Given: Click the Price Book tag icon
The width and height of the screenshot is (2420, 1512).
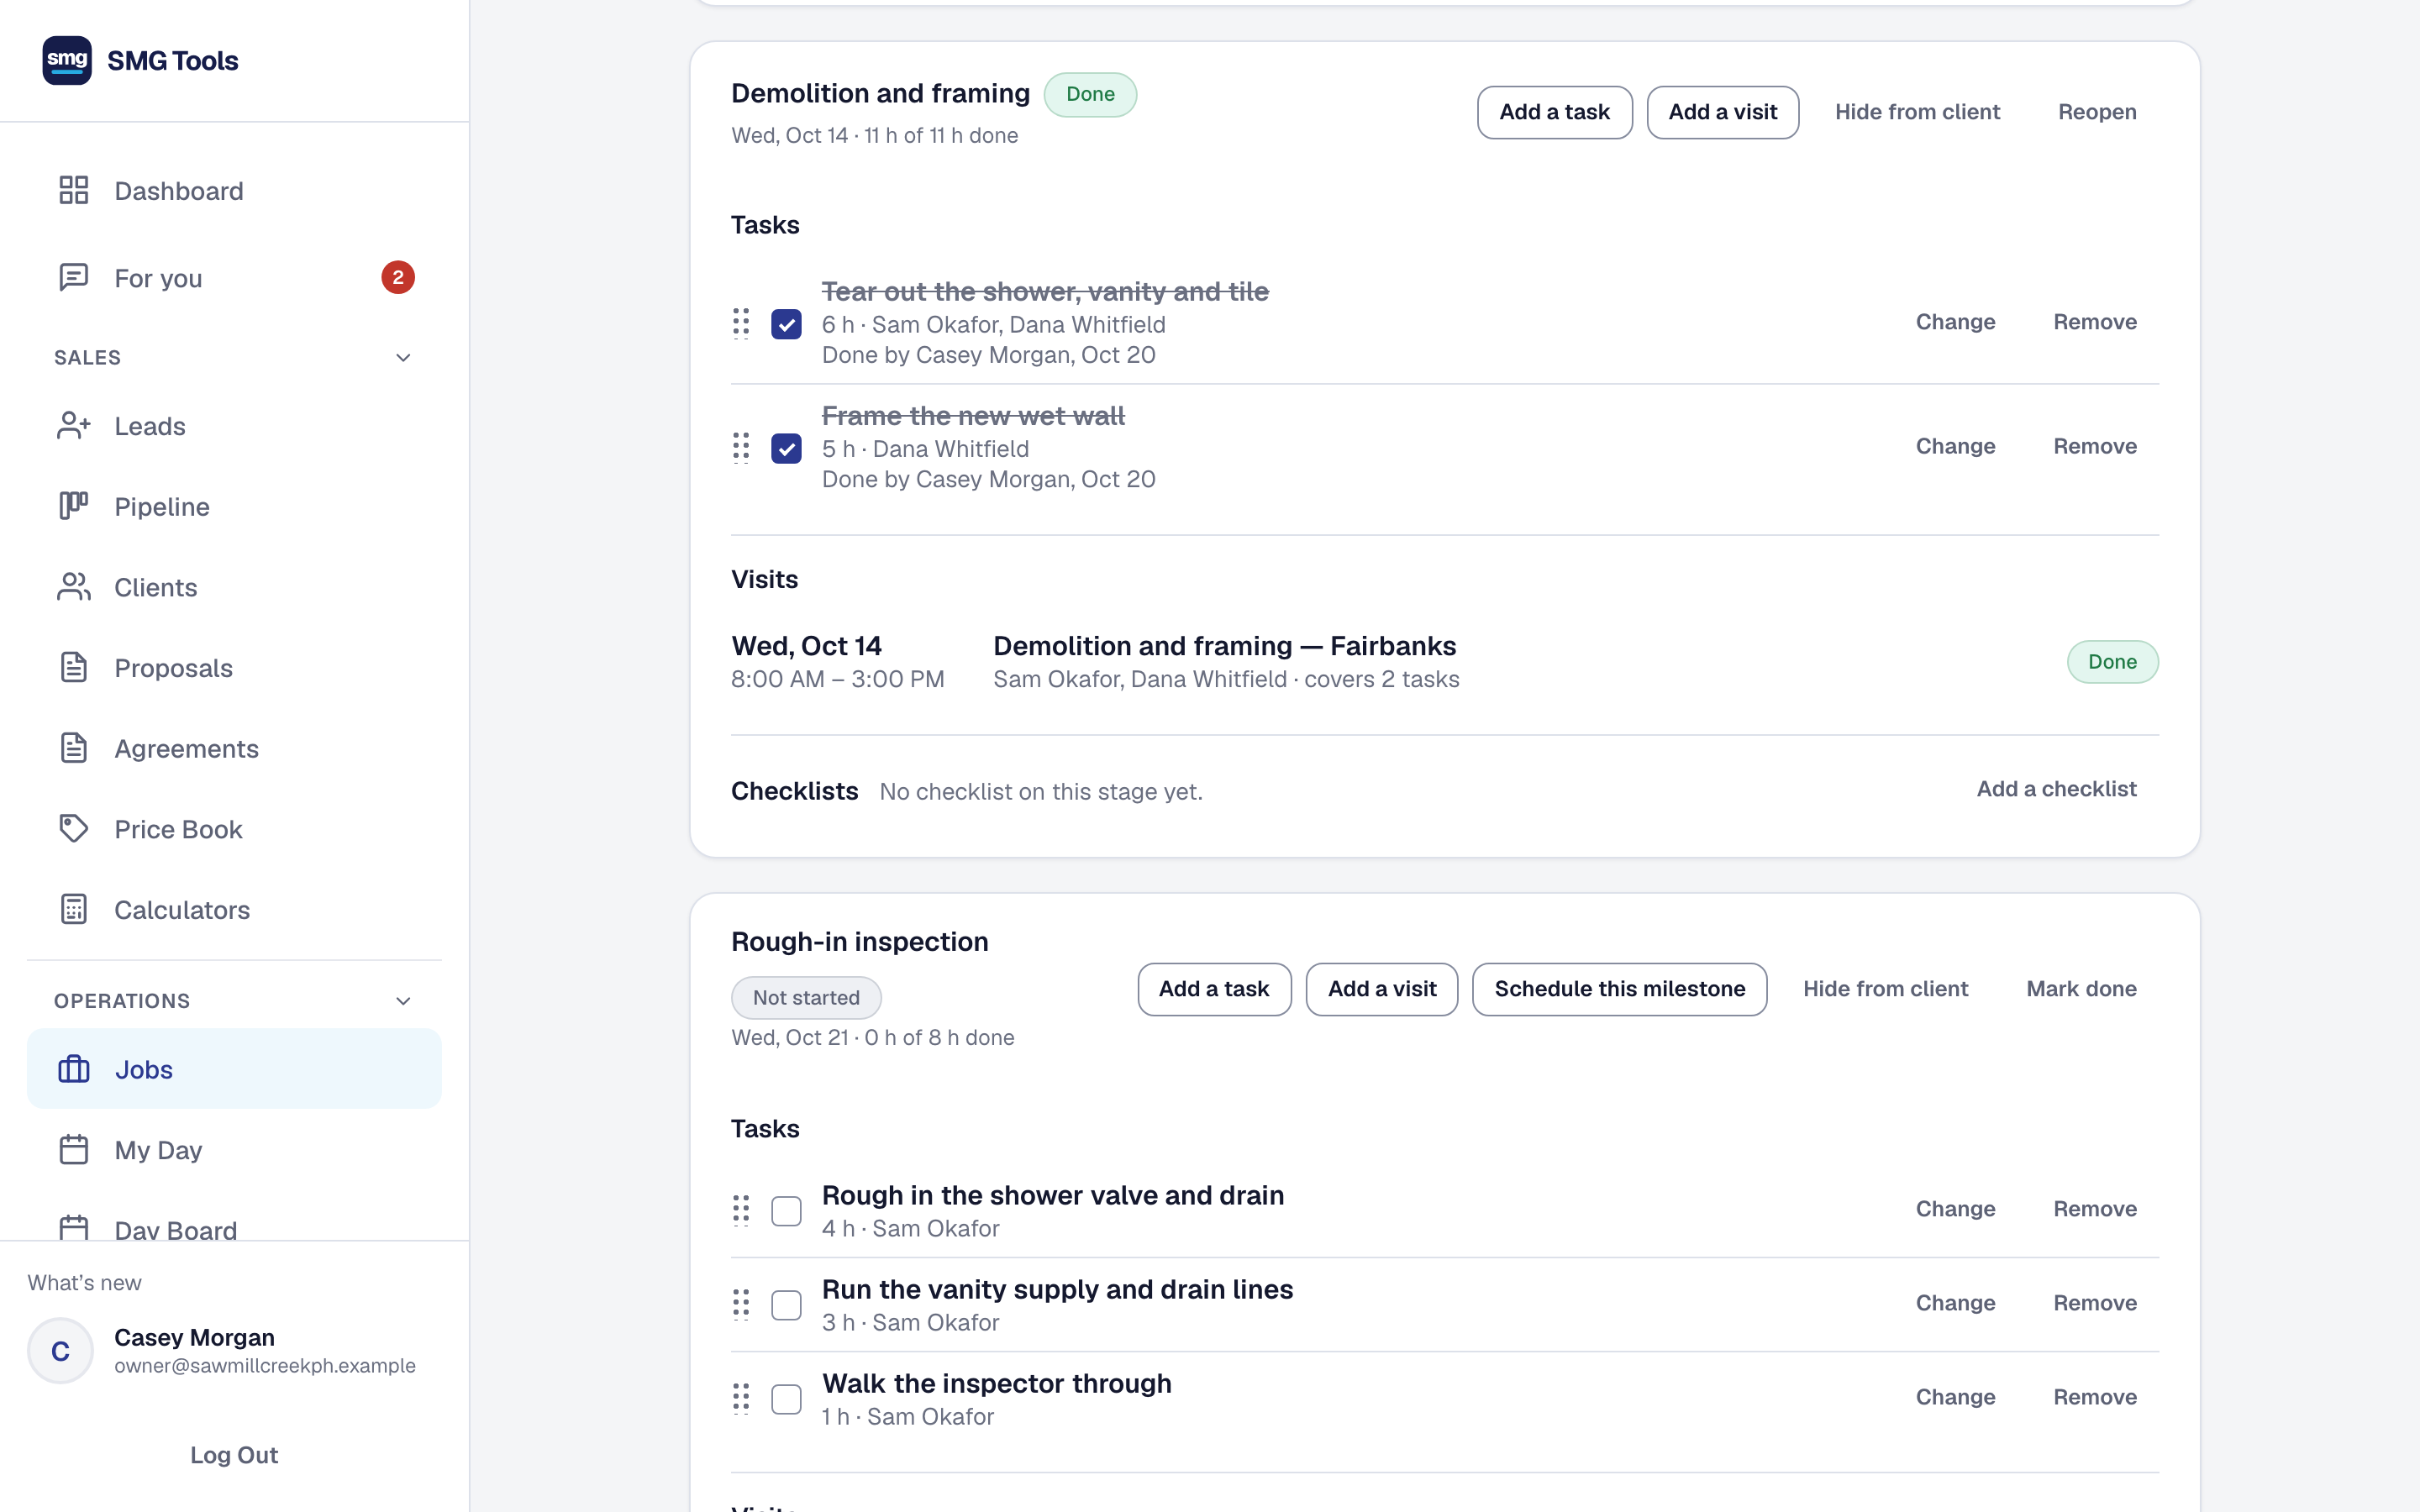Looking at the screenshot, I should pyautogui.click(x=74, y=829).
